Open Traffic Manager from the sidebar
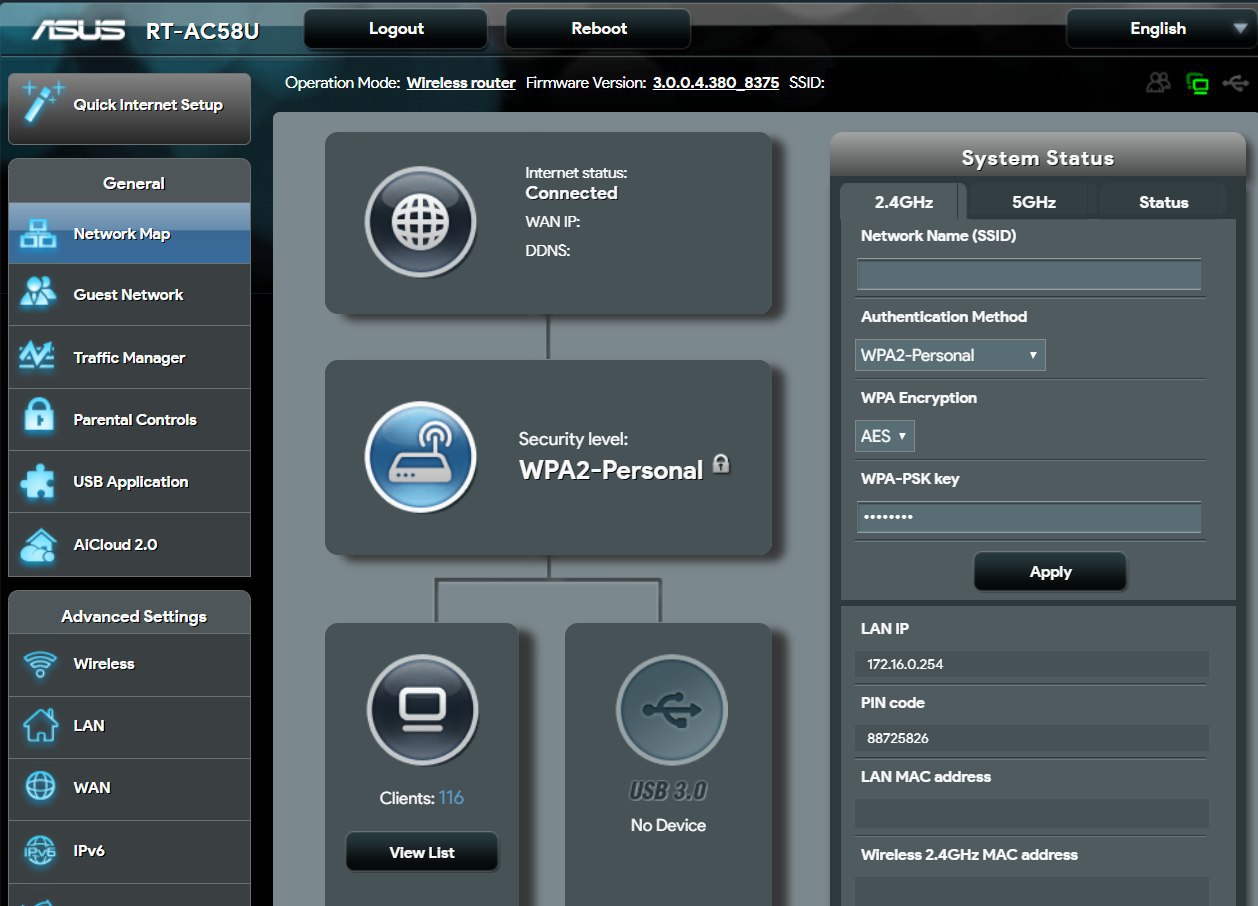The height and width of the screenshot is (906, 1258). 130,358
